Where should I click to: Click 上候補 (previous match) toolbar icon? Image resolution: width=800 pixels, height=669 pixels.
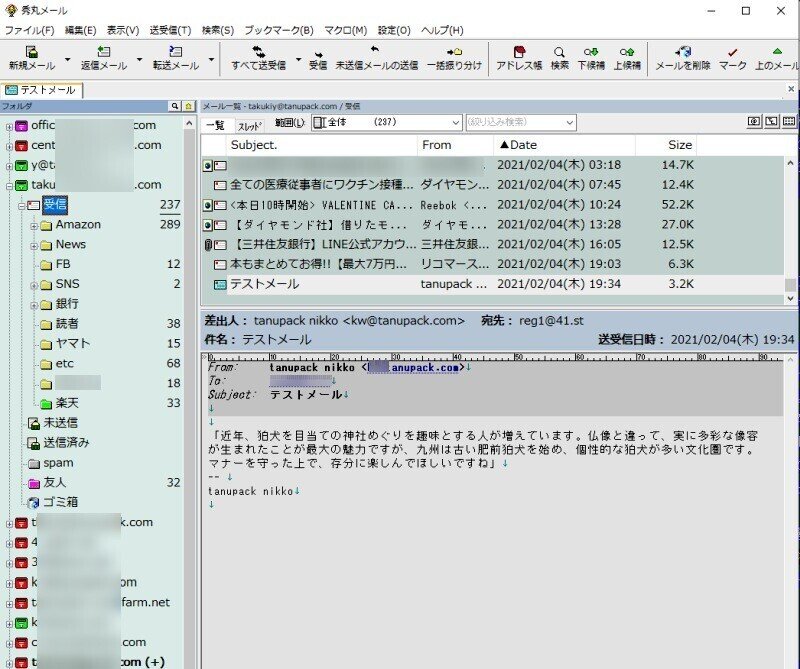pyautogui.click(x=627, y=52)
